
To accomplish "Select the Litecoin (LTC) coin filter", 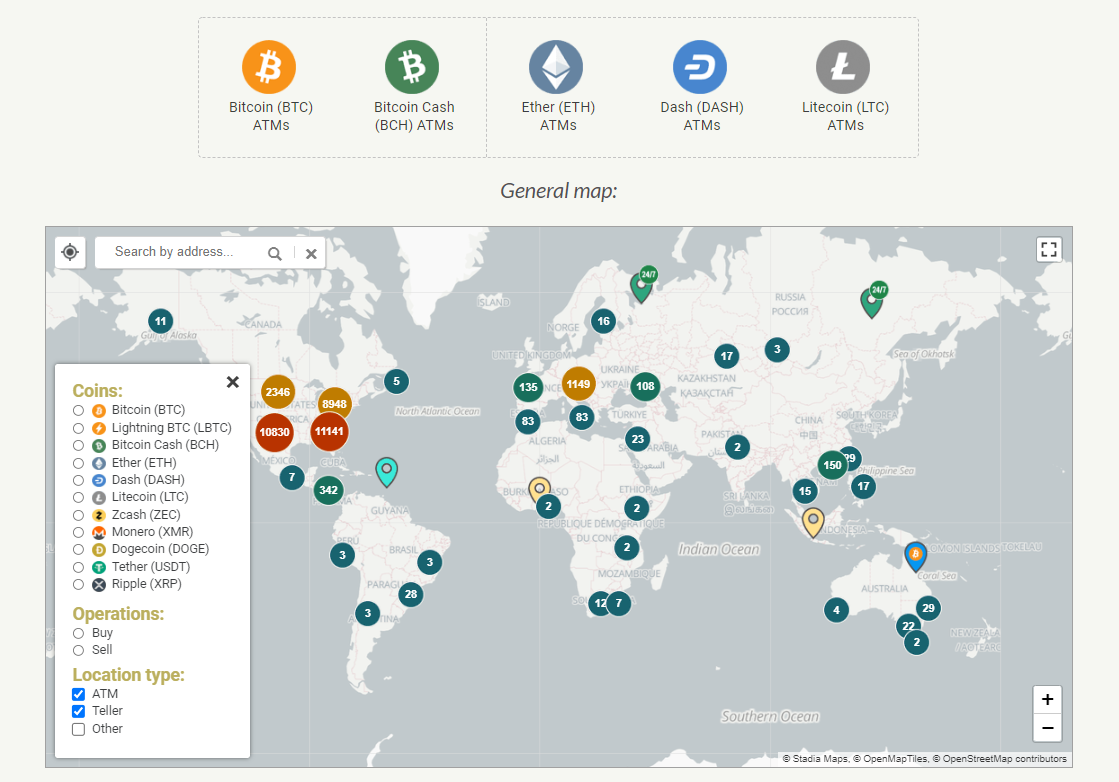I will [79, 497].
